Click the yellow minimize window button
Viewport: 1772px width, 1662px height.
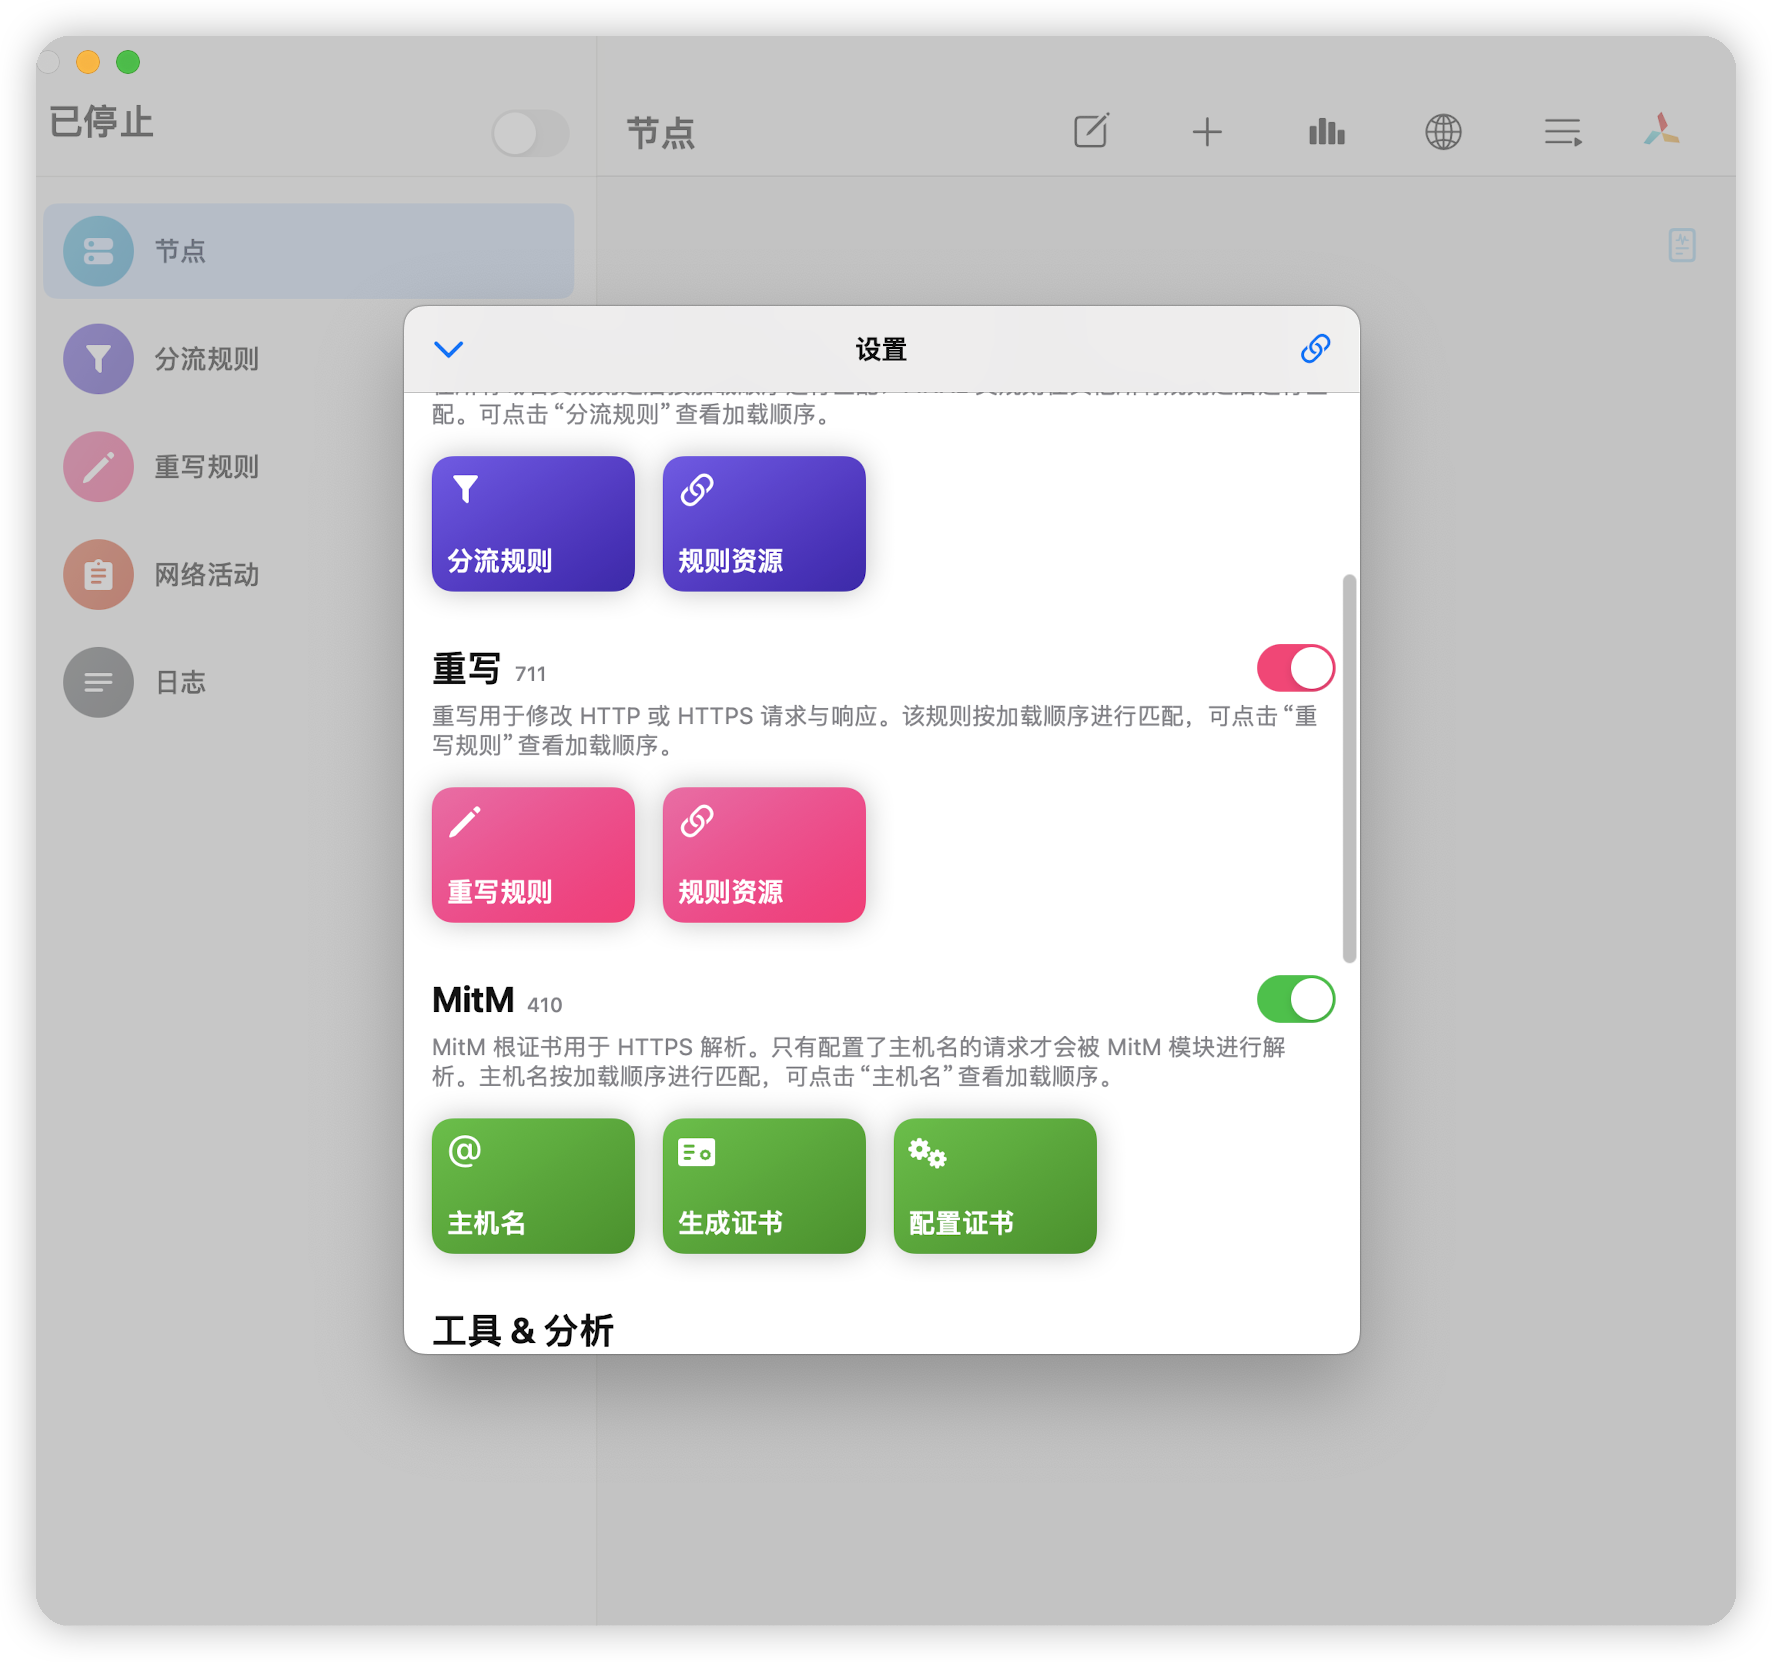(88, 62)
